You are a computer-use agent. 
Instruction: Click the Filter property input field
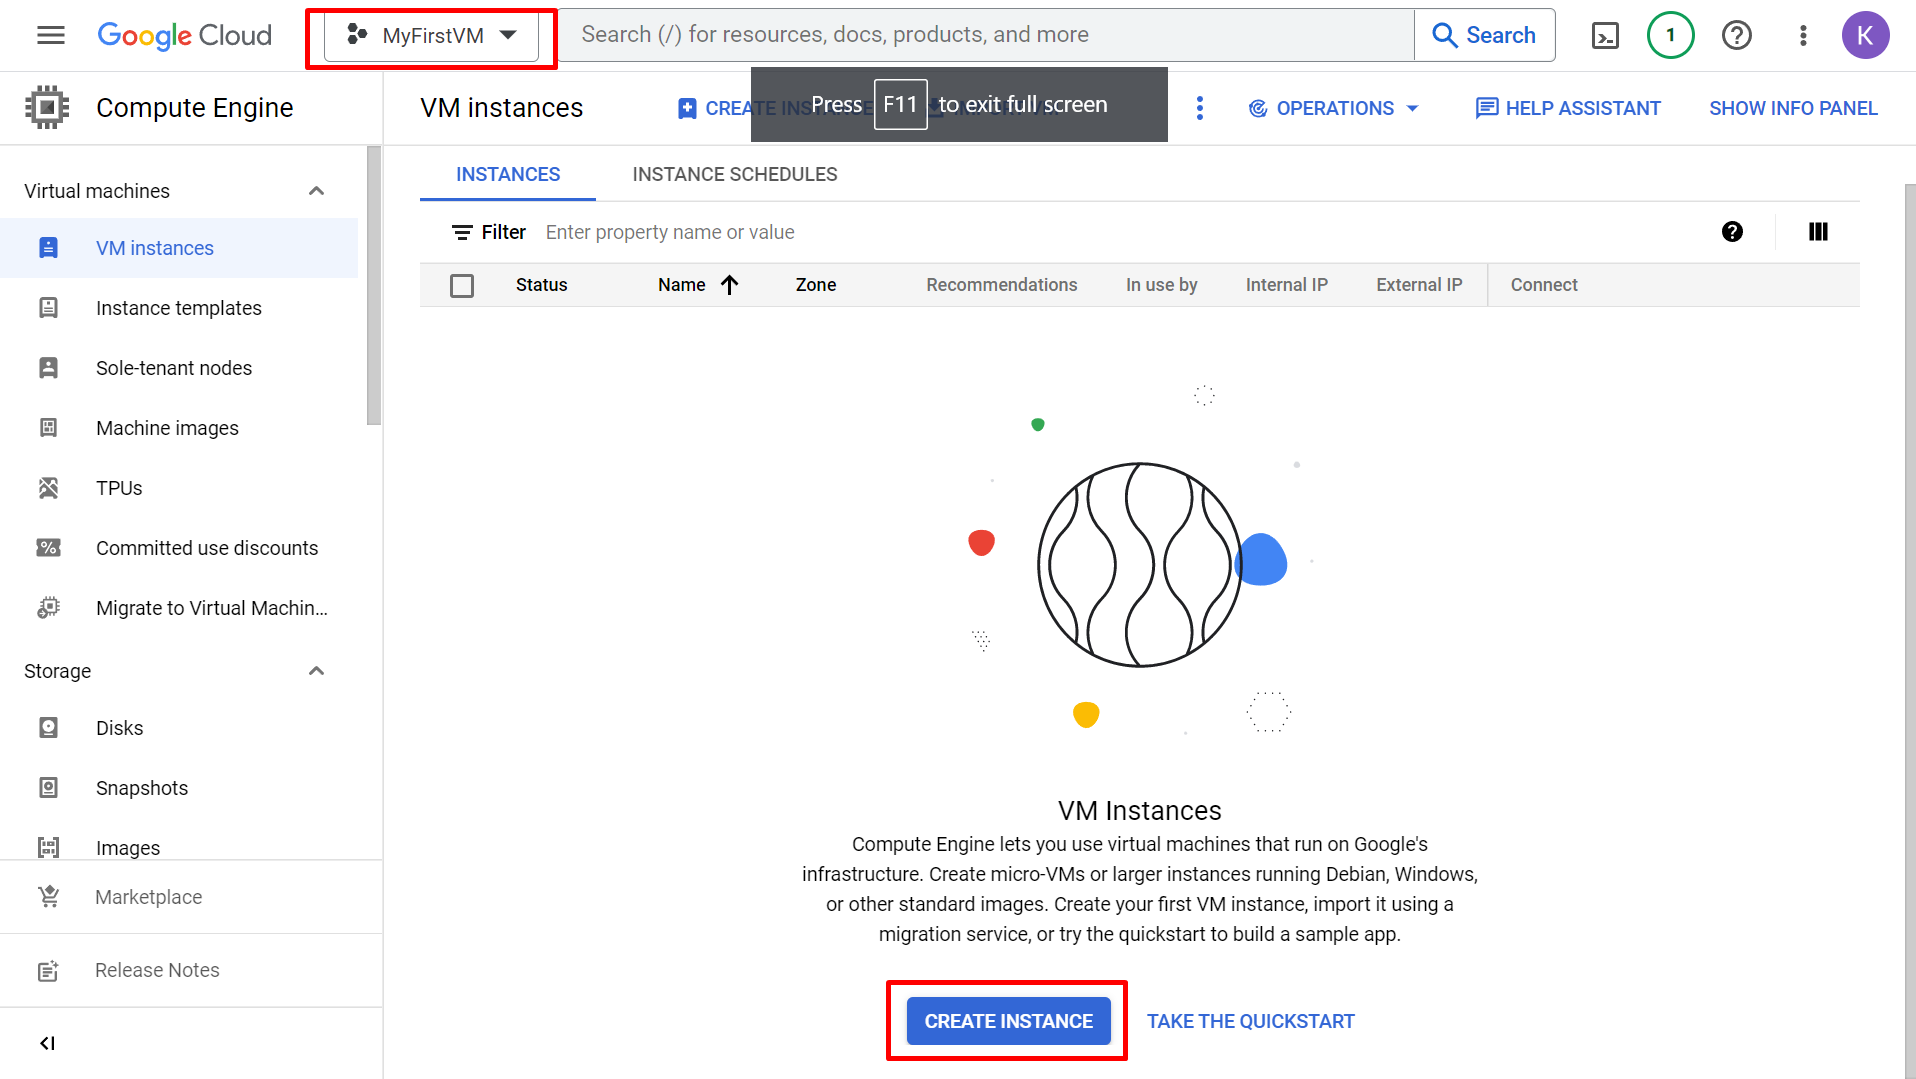pyautogui.click(x=1120, y=232)
